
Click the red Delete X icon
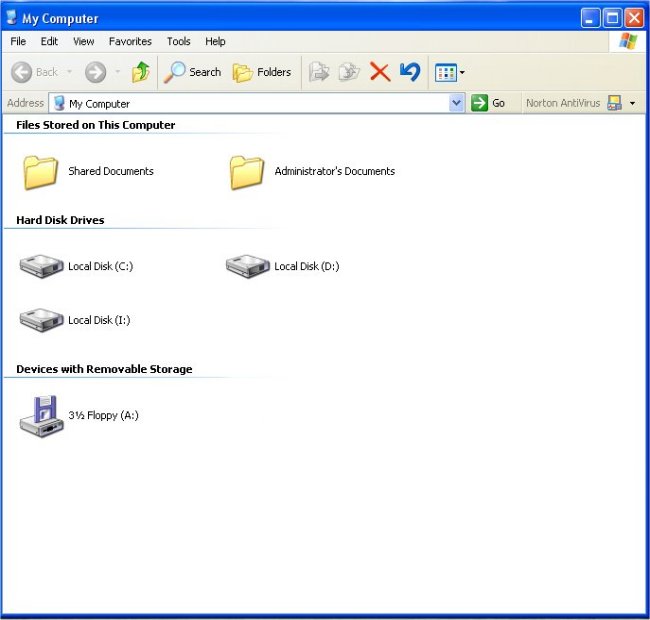[x=380, y=72]
